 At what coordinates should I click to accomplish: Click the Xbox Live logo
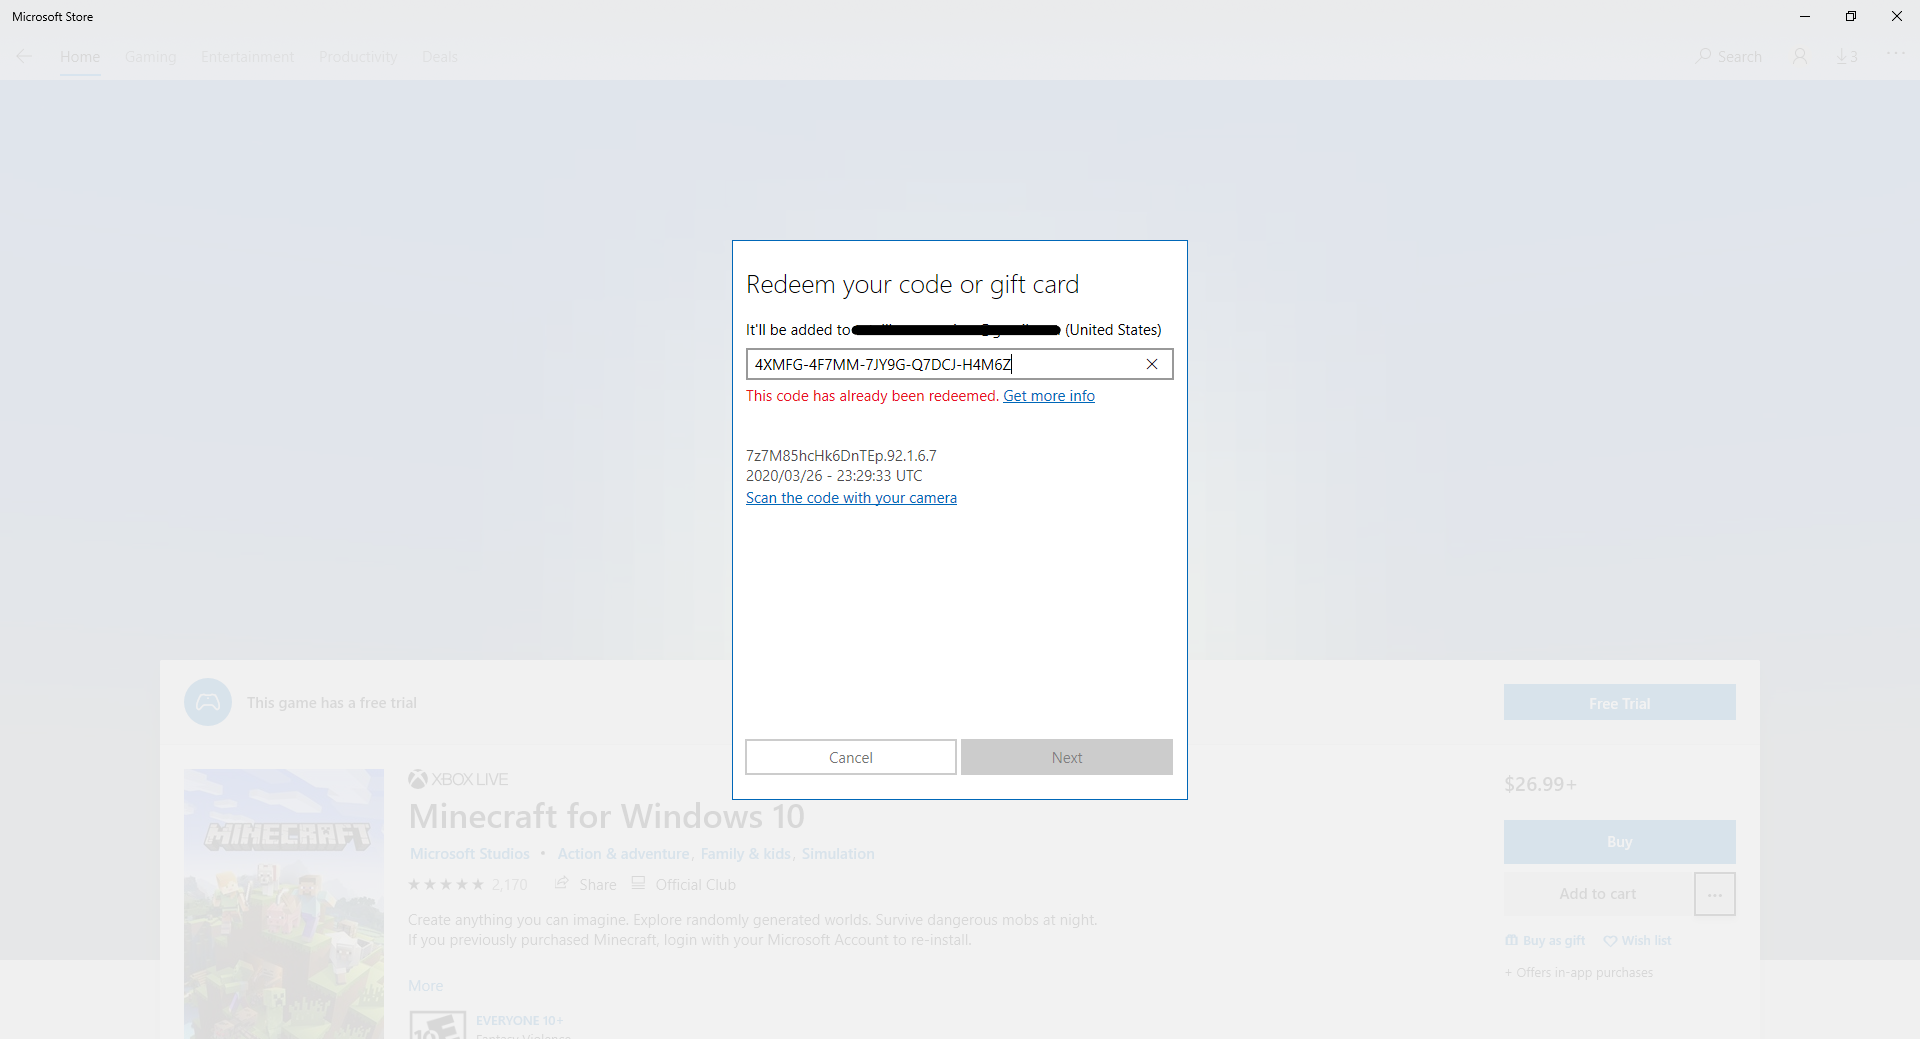click(x=459, y=779)
